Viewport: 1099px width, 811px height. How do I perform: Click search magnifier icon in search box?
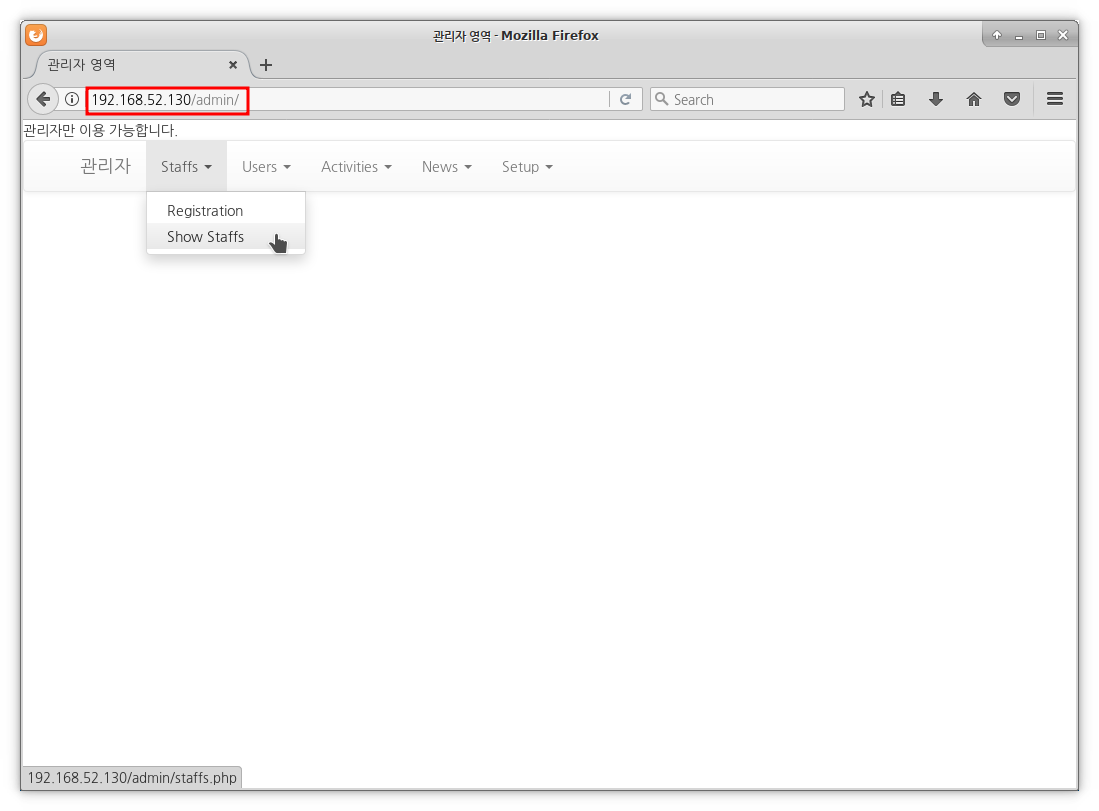pos(661,99)
